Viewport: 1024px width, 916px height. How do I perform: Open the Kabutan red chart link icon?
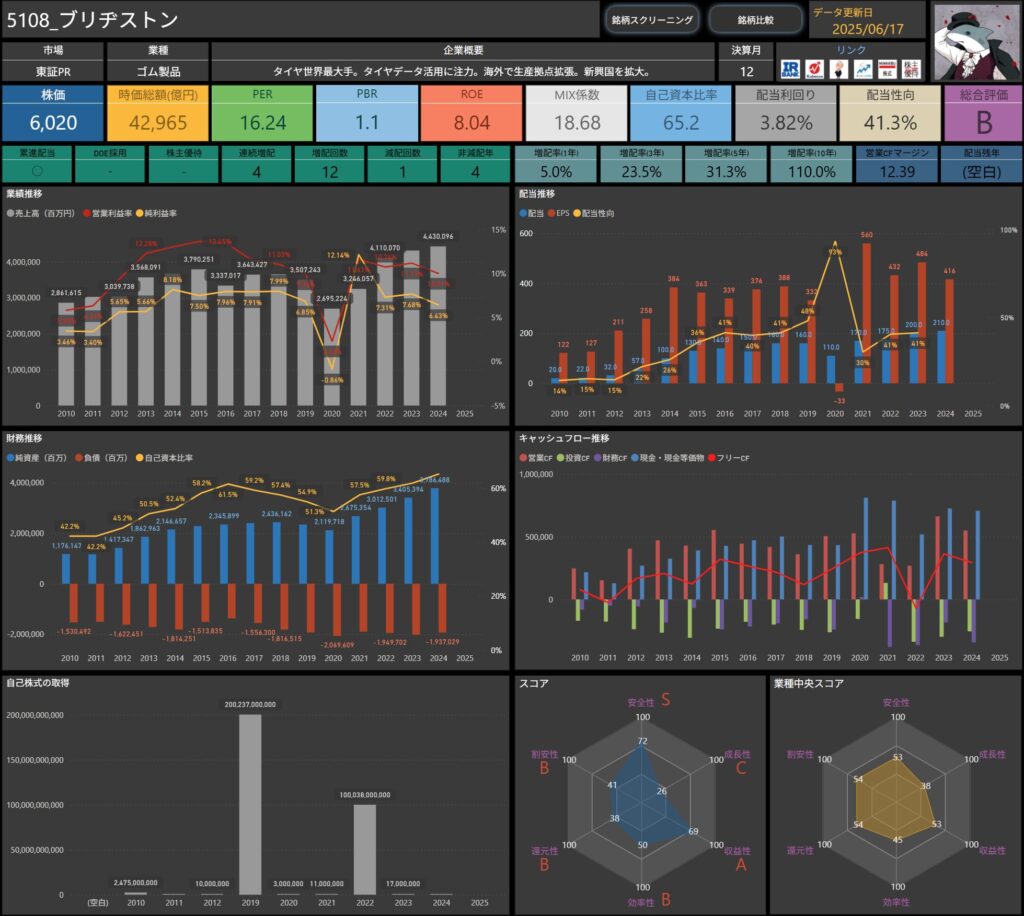click(814, 69)
